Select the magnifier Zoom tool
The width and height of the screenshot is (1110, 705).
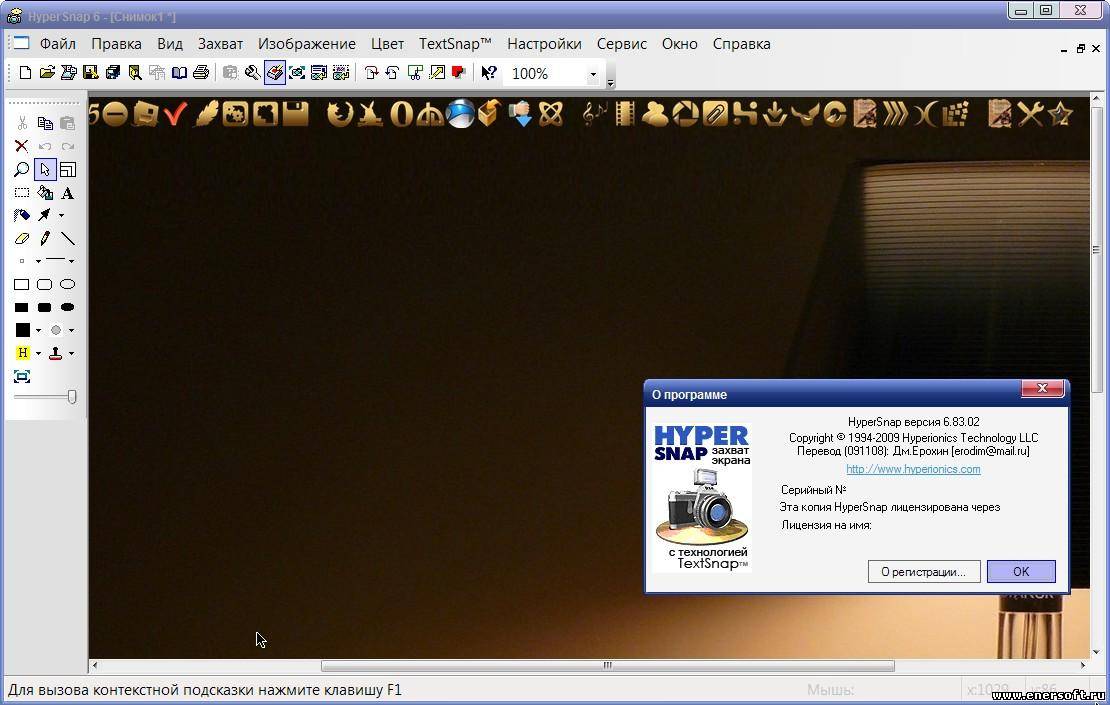point(22,170)
